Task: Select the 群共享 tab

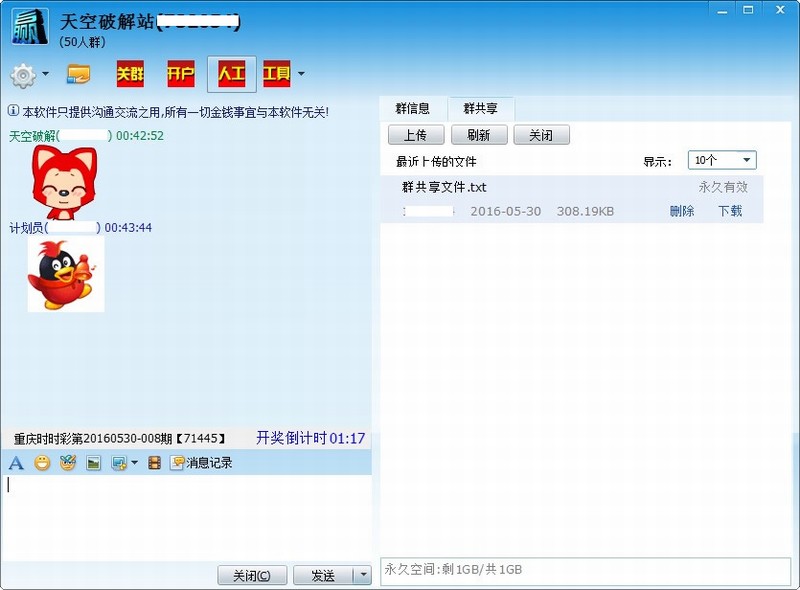Action: [x=481, y=108]
